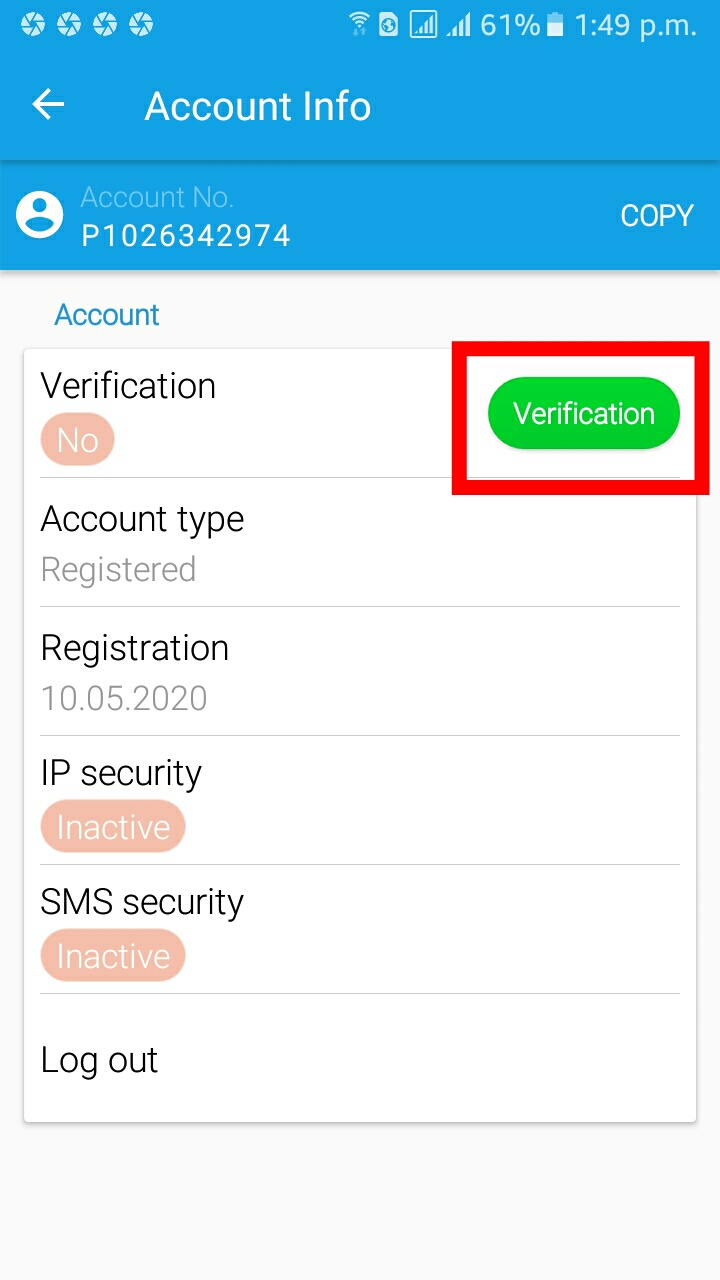Tap the signal strength bars icon

(x=459, y=25)
